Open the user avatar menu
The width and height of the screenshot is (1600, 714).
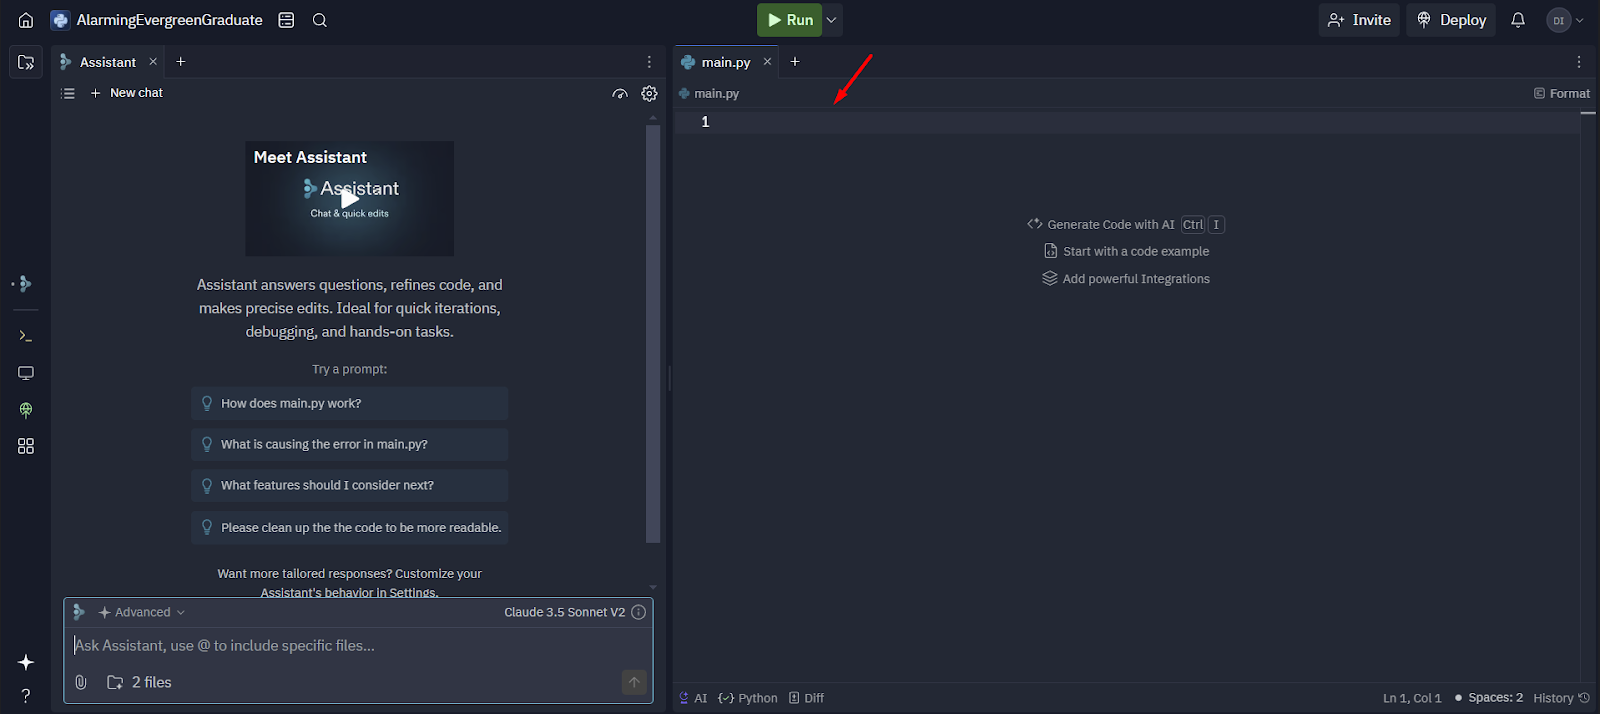pos(1565,20)
